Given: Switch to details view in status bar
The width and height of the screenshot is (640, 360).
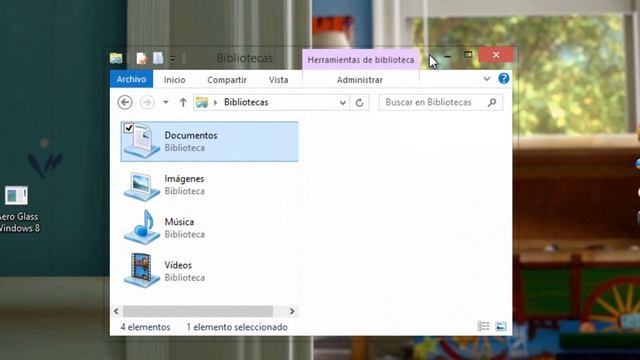Looking at the screenshot, I should tap(483, 326).
